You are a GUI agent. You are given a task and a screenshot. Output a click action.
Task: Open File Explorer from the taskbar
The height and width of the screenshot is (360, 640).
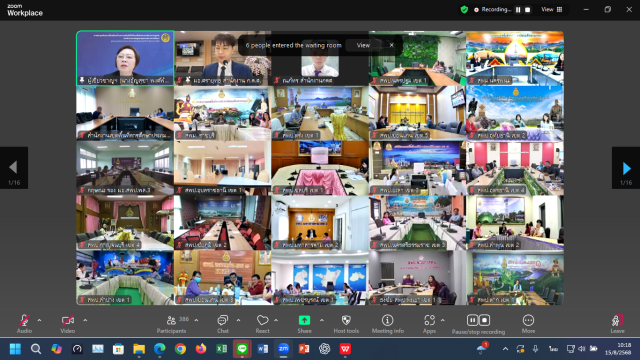[139, 349]
